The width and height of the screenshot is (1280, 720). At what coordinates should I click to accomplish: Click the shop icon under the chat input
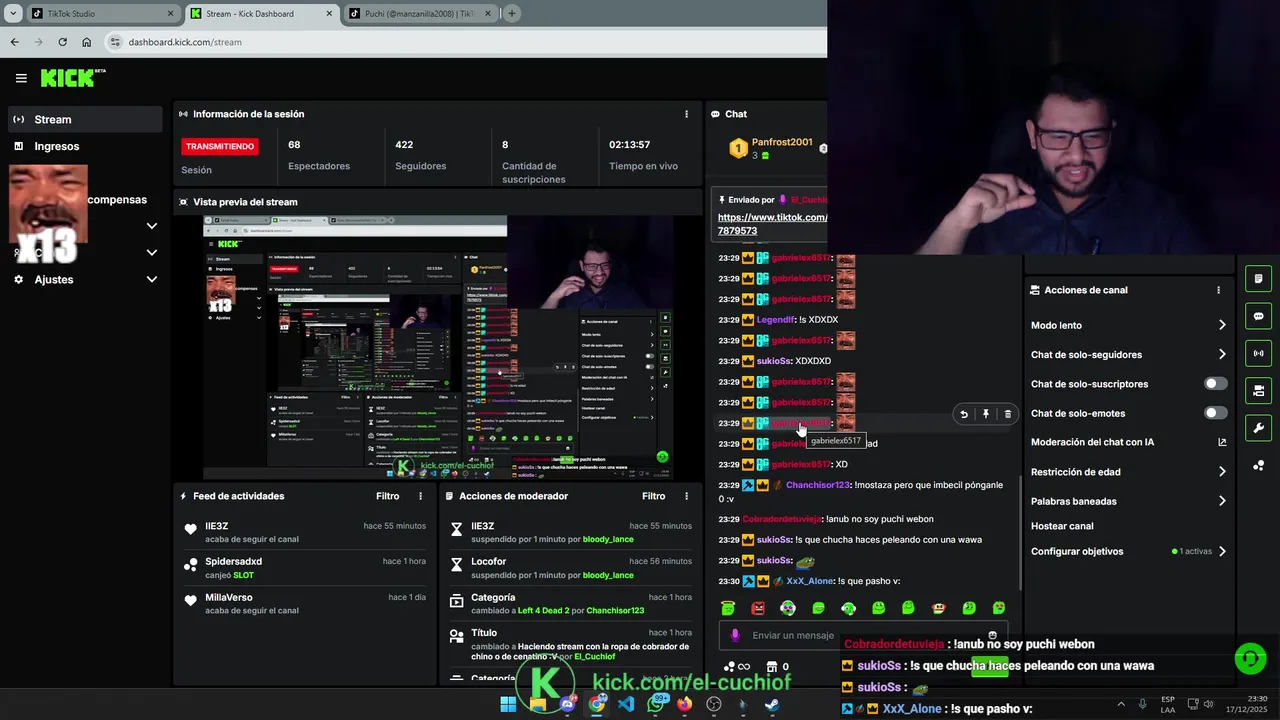click(x=772, y=667)
